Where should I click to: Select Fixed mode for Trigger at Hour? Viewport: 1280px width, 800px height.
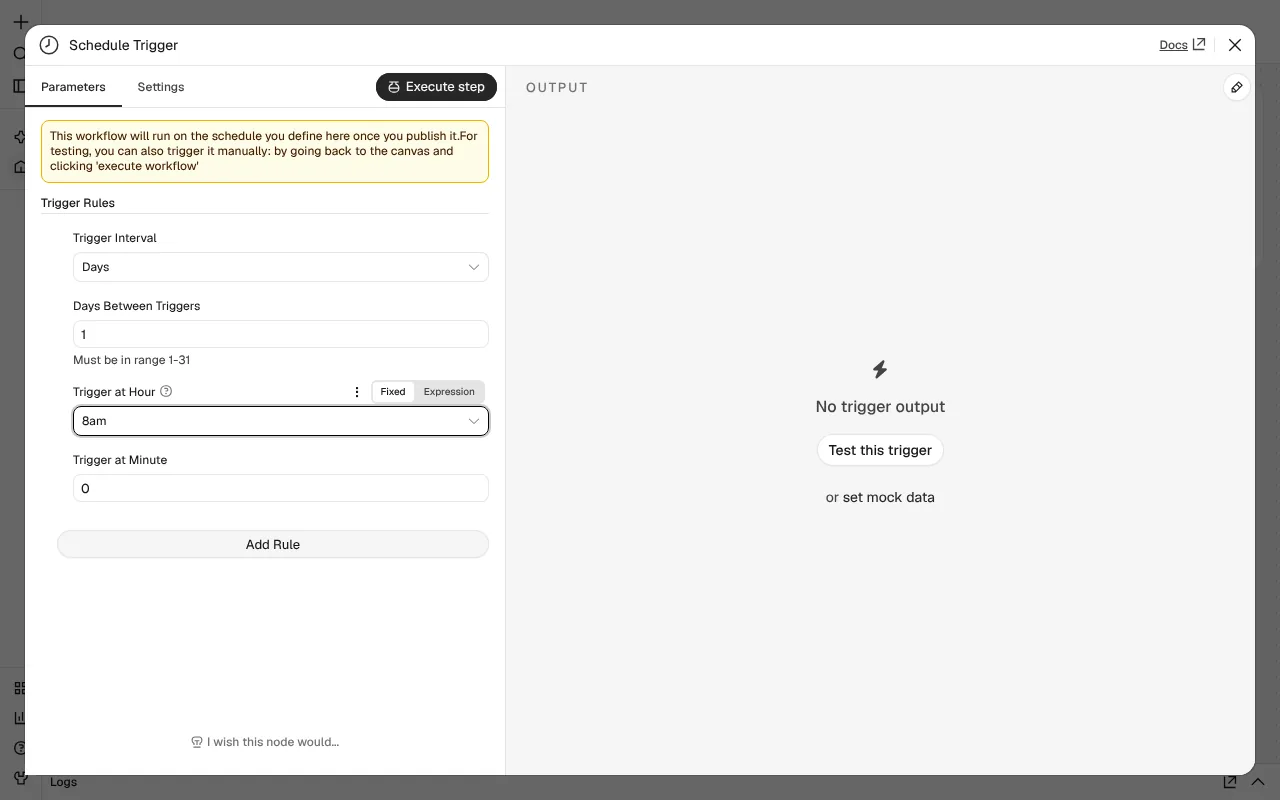[x=393, y=392]
